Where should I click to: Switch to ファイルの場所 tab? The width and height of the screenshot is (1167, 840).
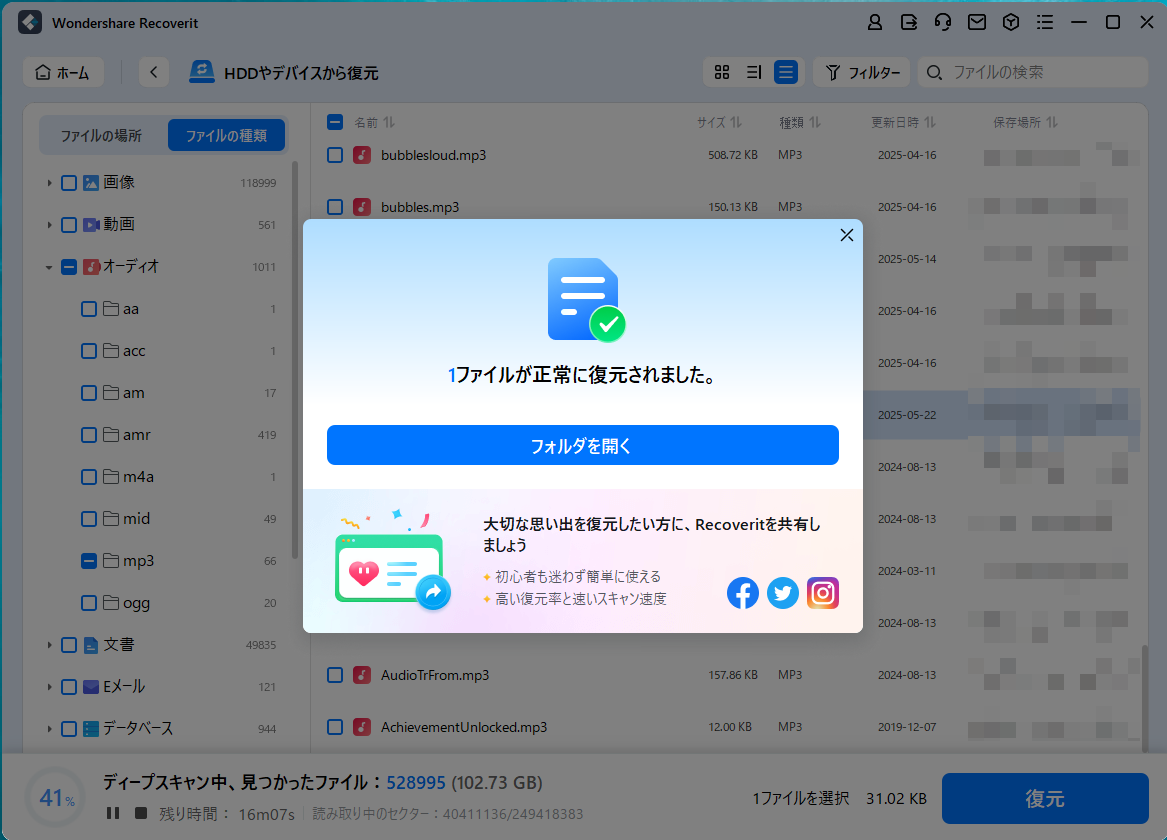[x=101, y=135]
